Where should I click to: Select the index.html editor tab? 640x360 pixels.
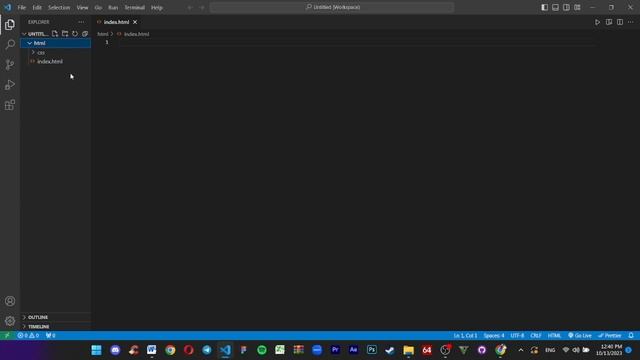point(117,22)
